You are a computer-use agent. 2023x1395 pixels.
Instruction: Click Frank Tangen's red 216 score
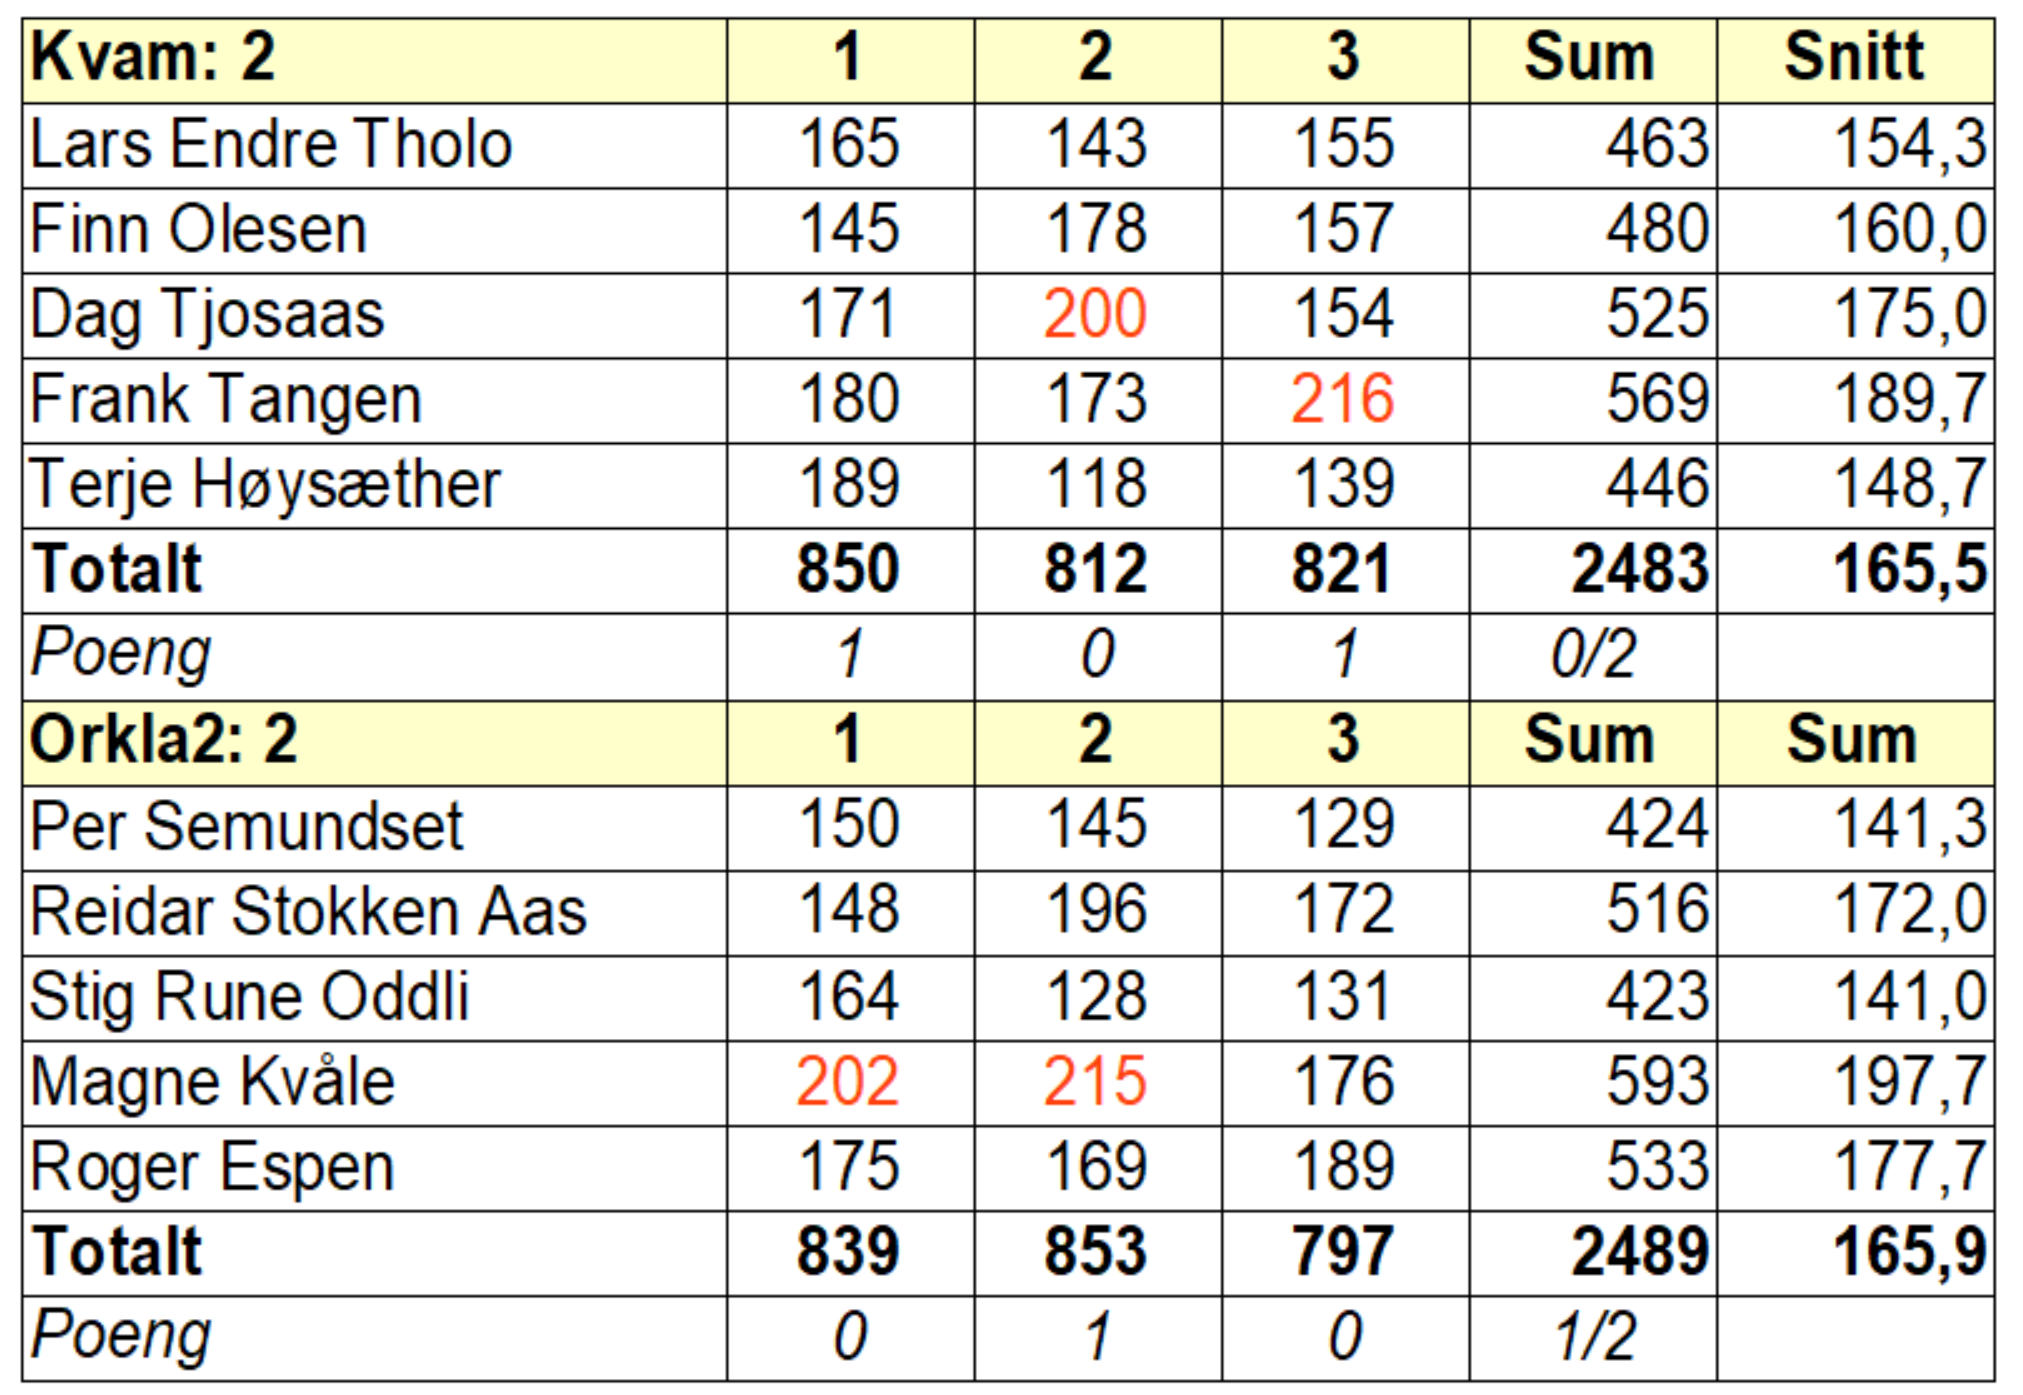click(1342, 400)
